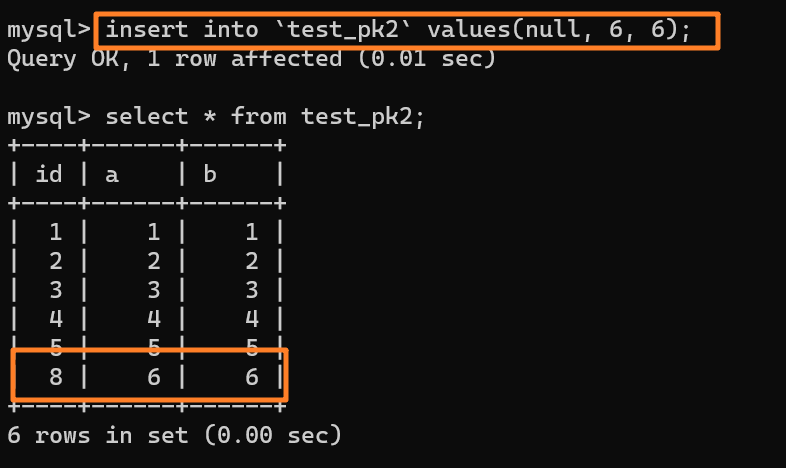Screen dimensions: 786x468
Task: Click 'values(null, 6, 6);' in the insert command
Action: click(x=559, y=30)
